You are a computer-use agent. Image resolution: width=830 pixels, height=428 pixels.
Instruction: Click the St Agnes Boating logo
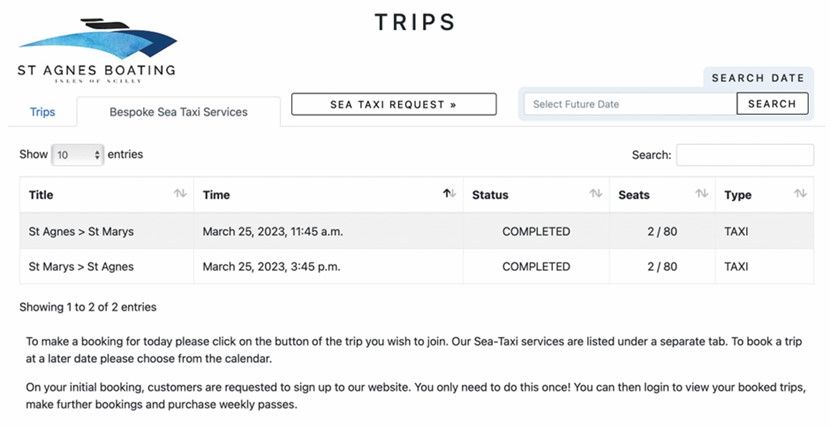point(97,51)
